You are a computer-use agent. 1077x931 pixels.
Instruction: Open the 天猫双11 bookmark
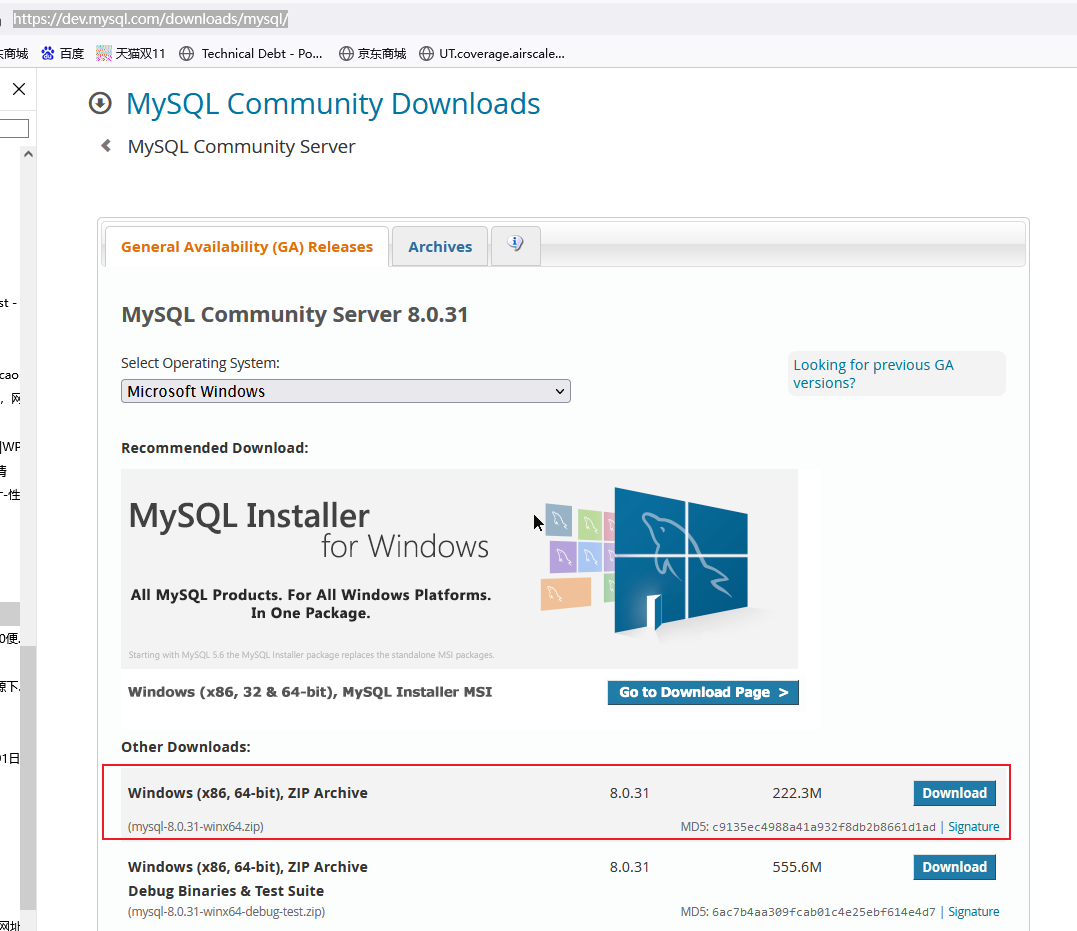131,54
